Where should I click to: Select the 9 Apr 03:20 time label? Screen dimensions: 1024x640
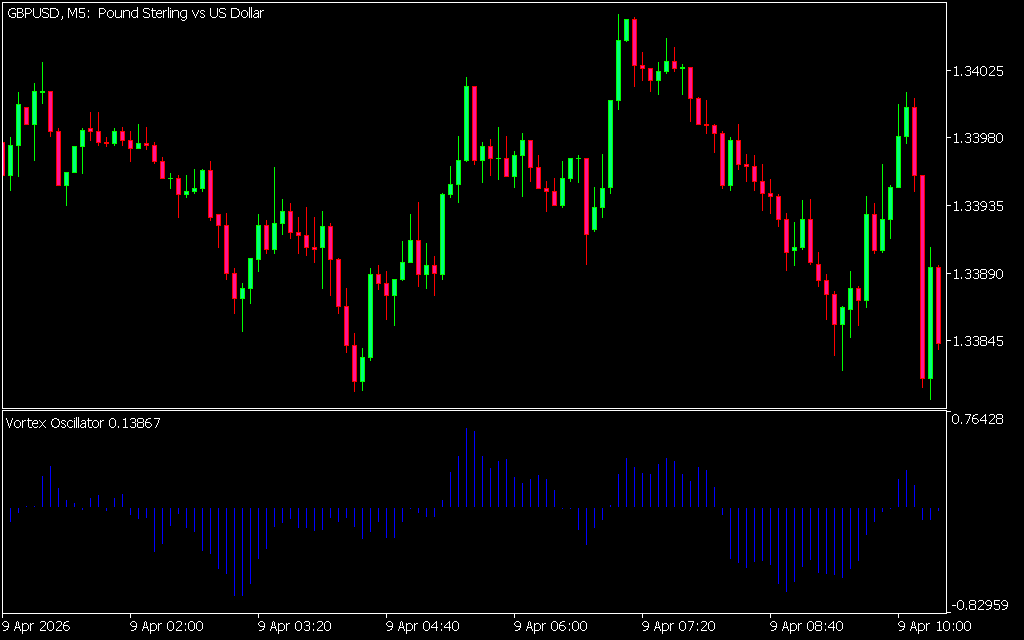pyautogui.click(x=295, y=627)
